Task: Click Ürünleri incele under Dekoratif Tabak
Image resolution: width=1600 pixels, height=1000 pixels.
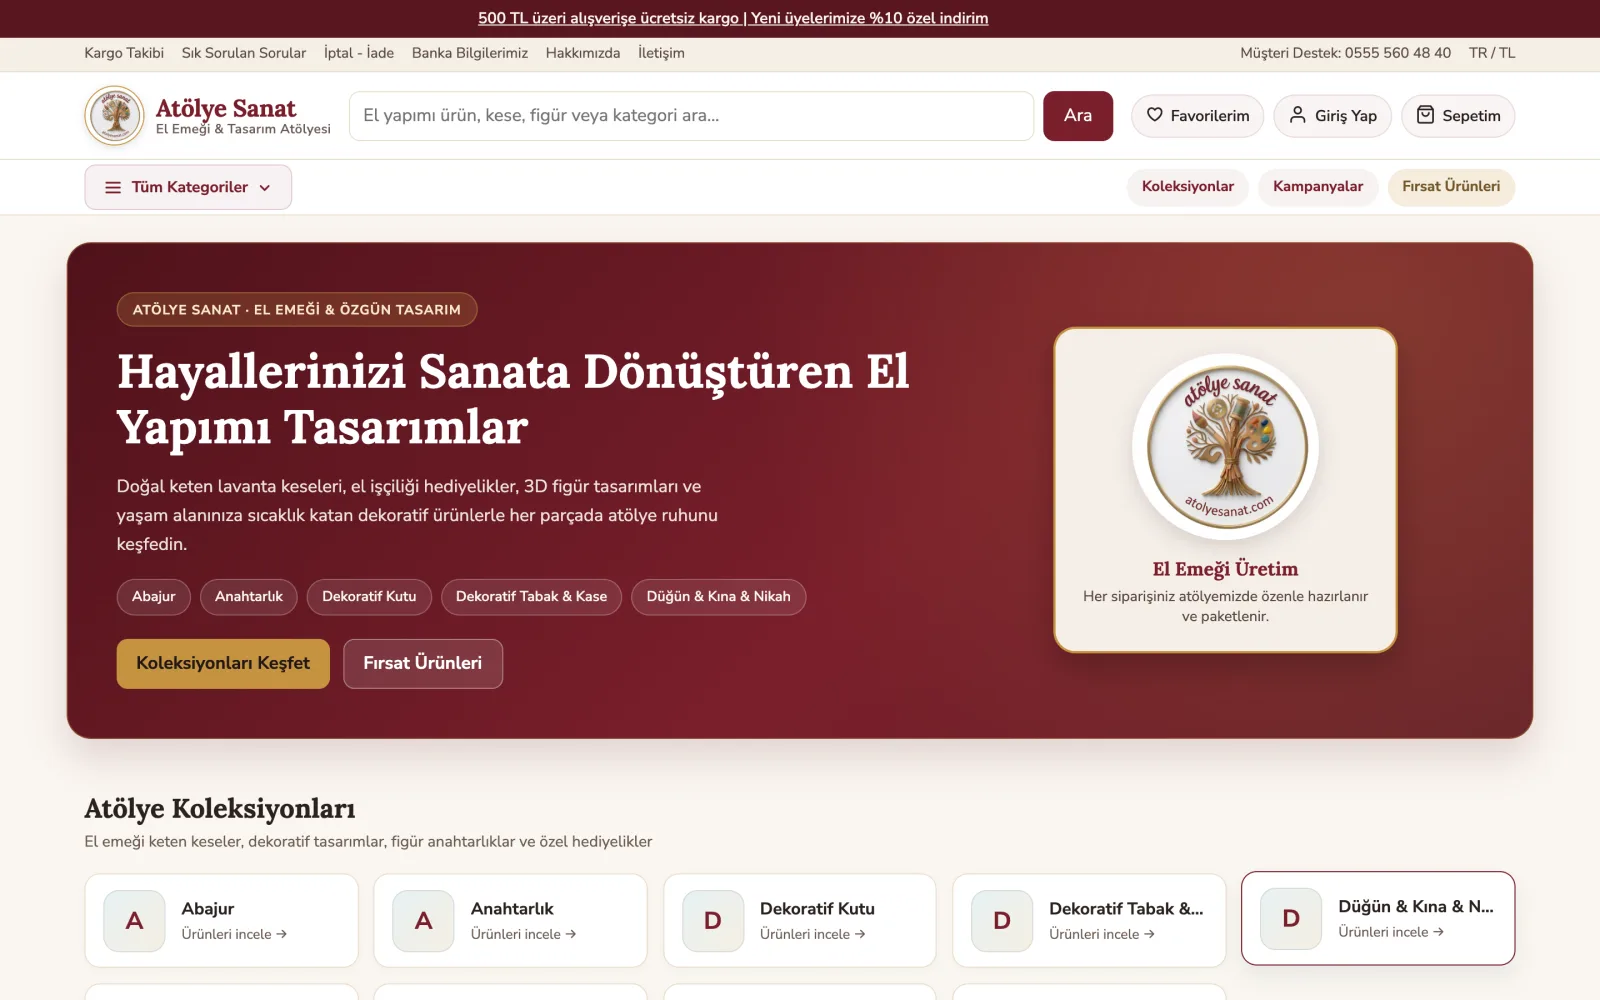Action: [1102, 934]
